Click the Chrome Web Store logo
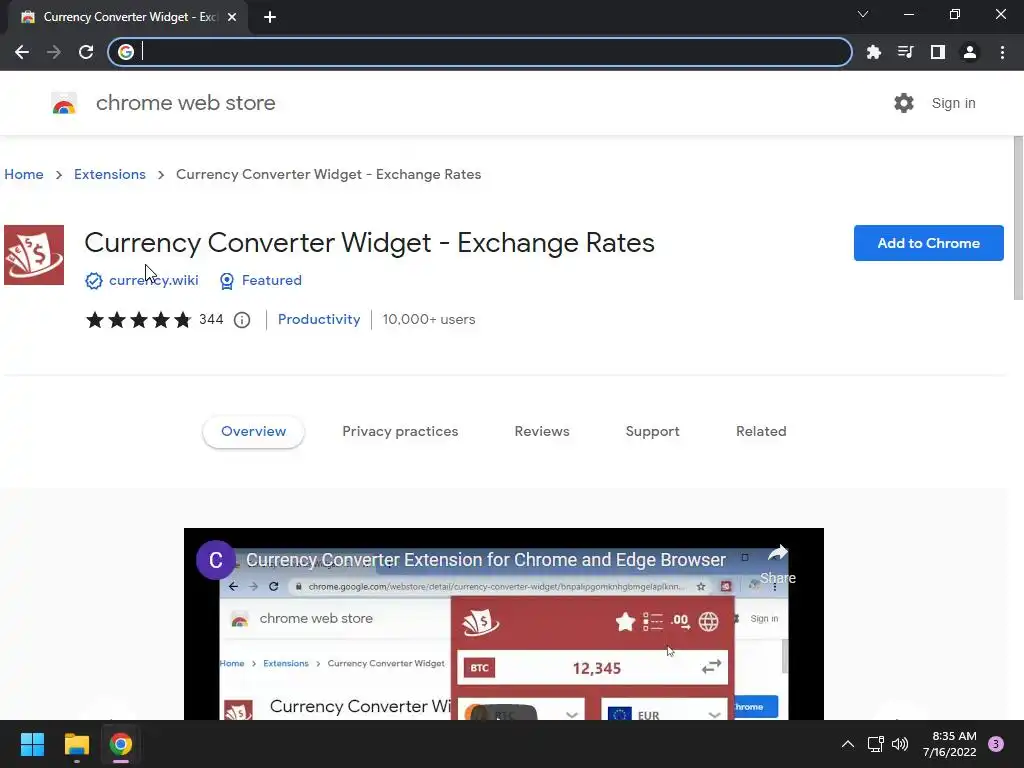The image size is (1024, 768). (x=64, y=103)
